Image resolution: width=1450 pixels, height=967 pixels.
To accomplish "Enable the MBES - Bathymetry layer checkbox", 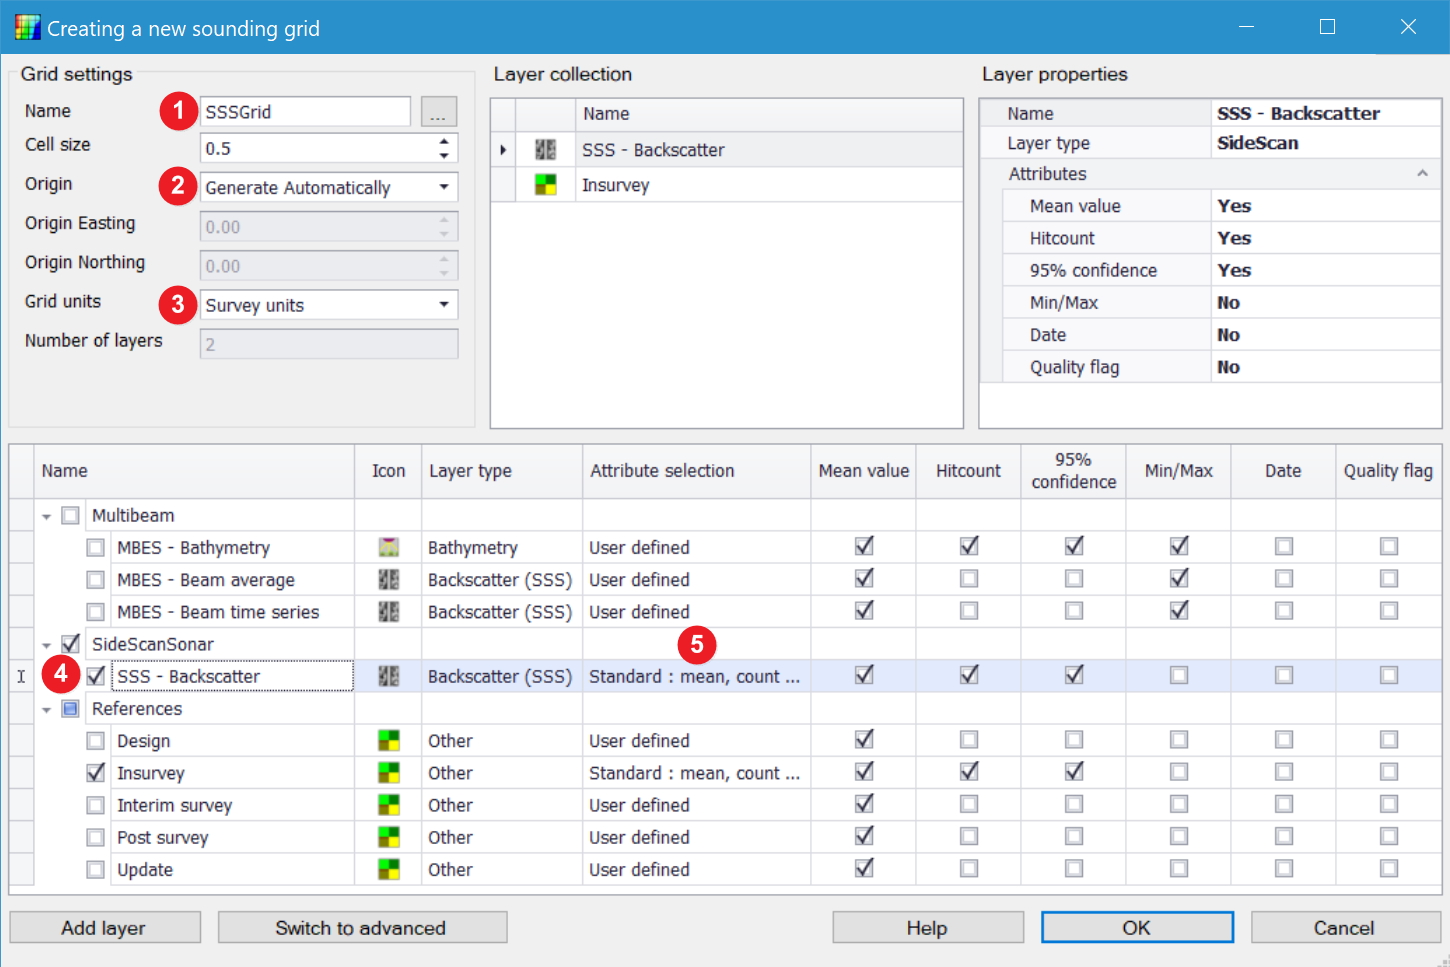I will click(x=95, y=548).
